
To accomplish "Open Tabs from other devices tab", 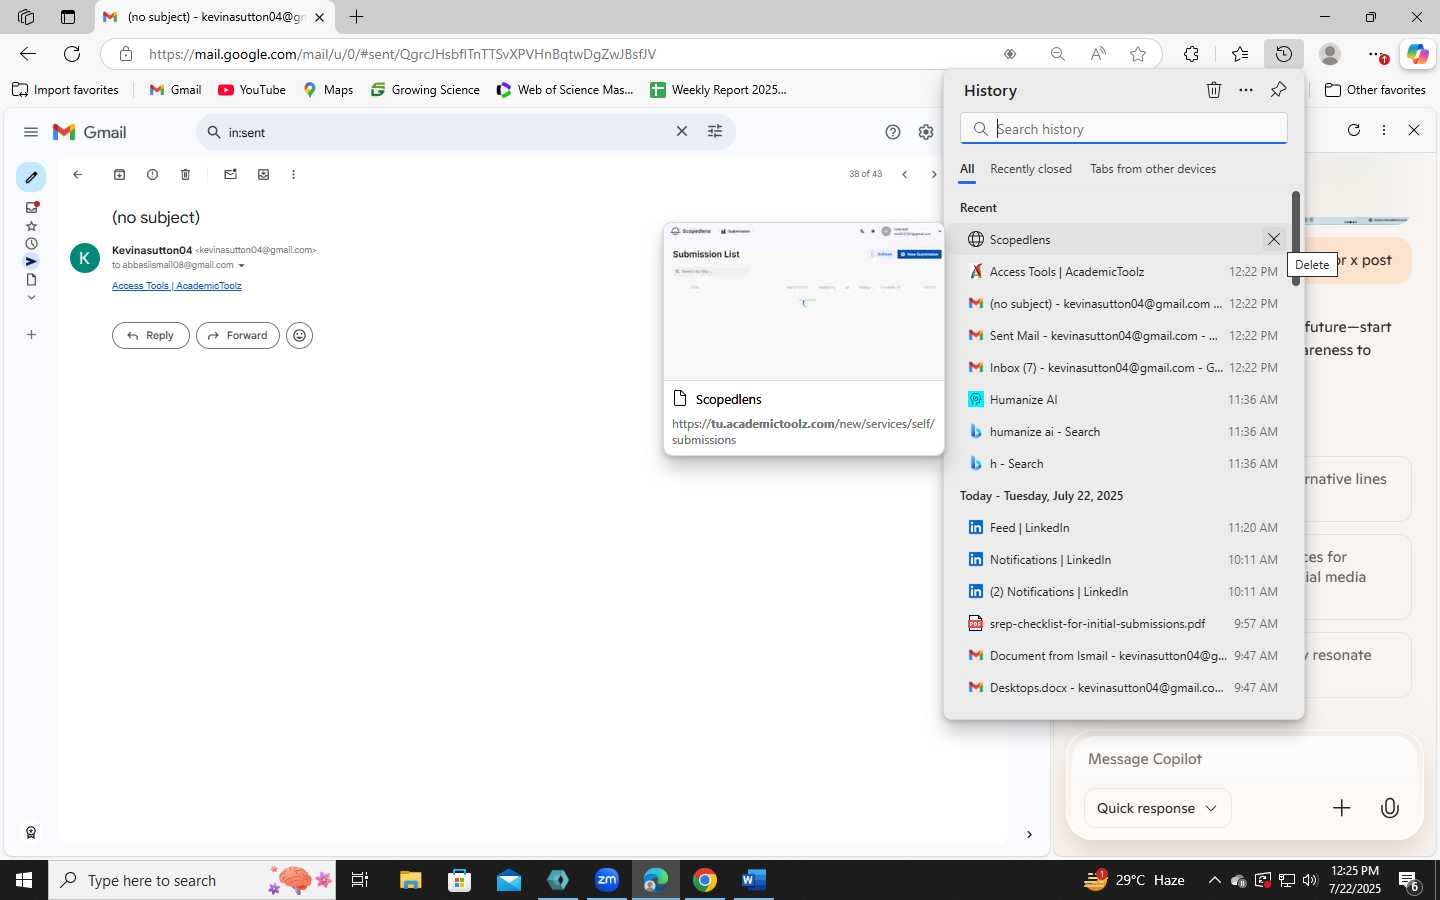I will (x=1153, y=169).
